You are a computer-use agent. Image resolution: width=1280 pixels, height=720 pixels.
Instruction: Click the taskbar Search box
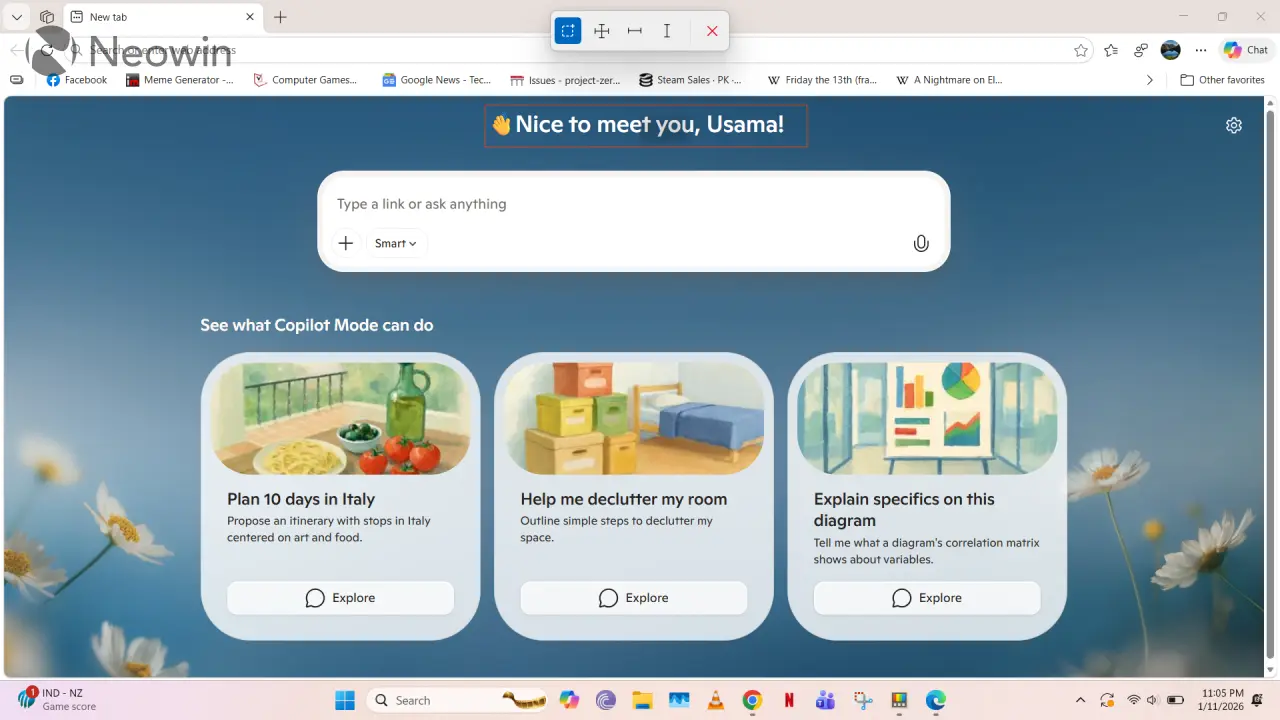(457, 700)
